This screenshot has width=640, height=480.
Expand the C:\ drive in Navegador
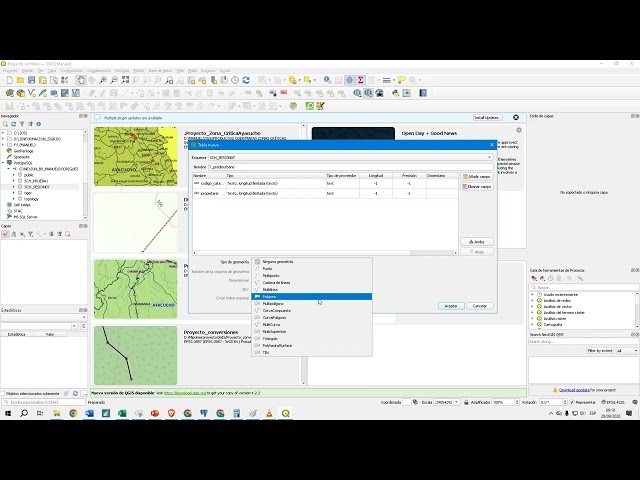point(3,133)
